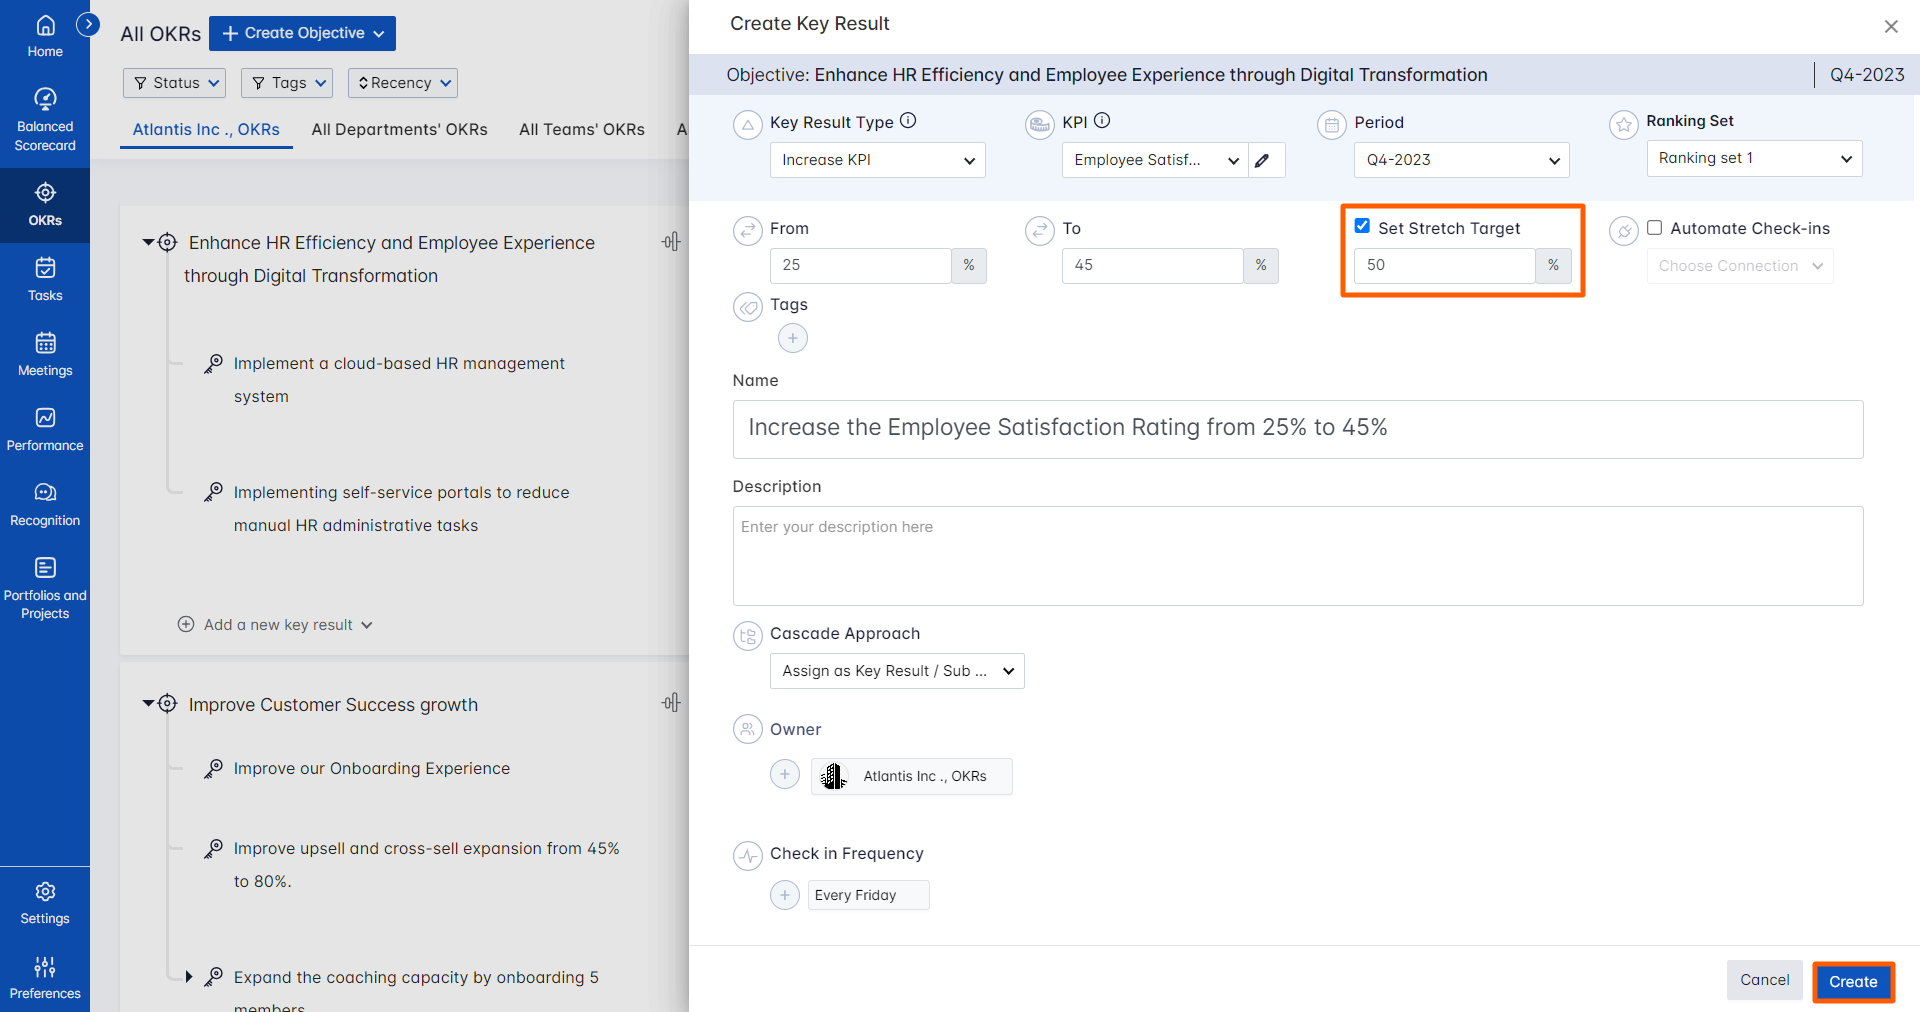Add a tag with the plus icon
The width and height of the screenshot is (1920, 1012).
pos(792,338)
